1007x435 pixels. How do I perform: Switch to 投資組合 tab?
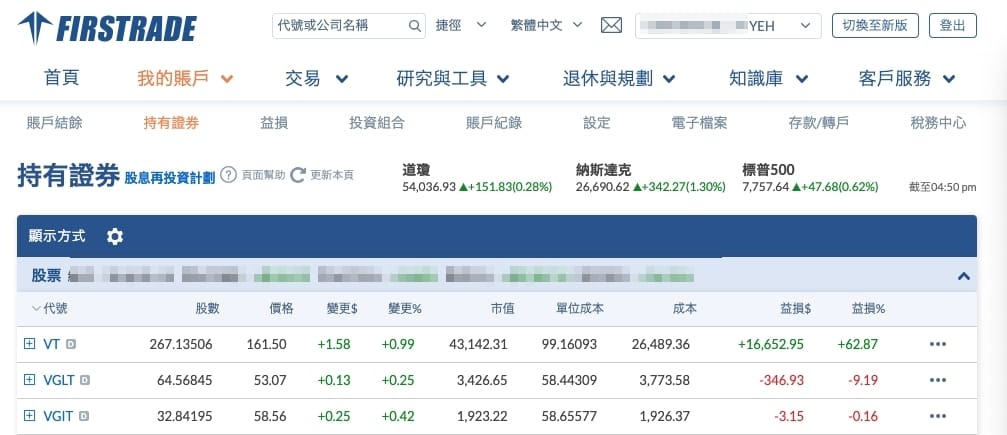coord(377,123)
